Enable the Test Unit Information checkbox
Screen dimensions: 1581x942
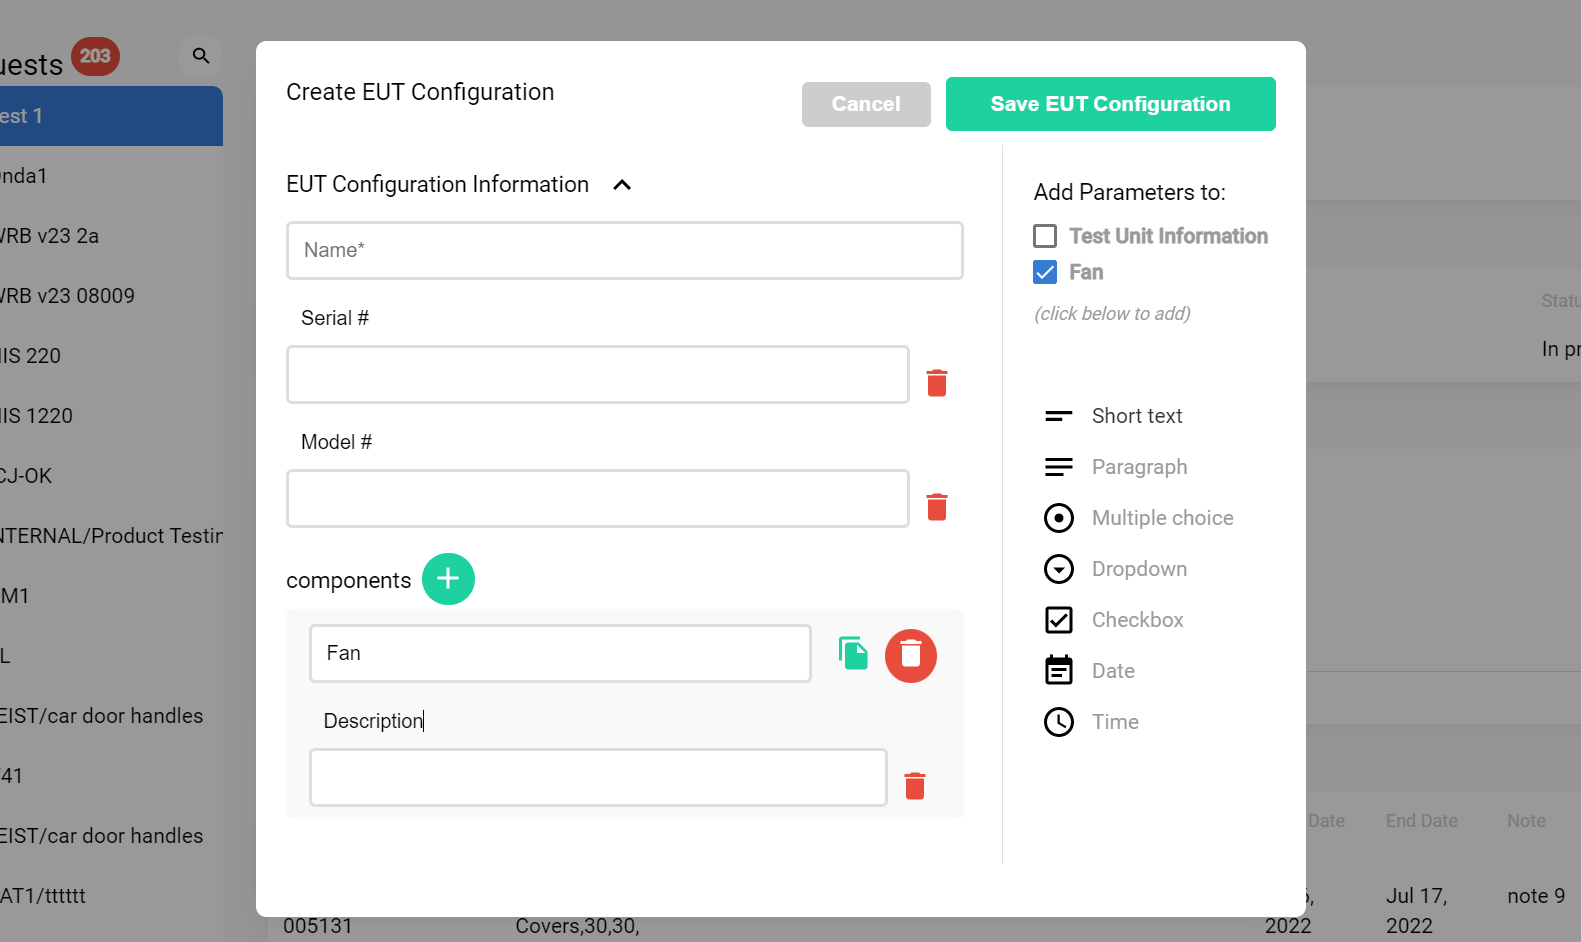[1045, 236]
